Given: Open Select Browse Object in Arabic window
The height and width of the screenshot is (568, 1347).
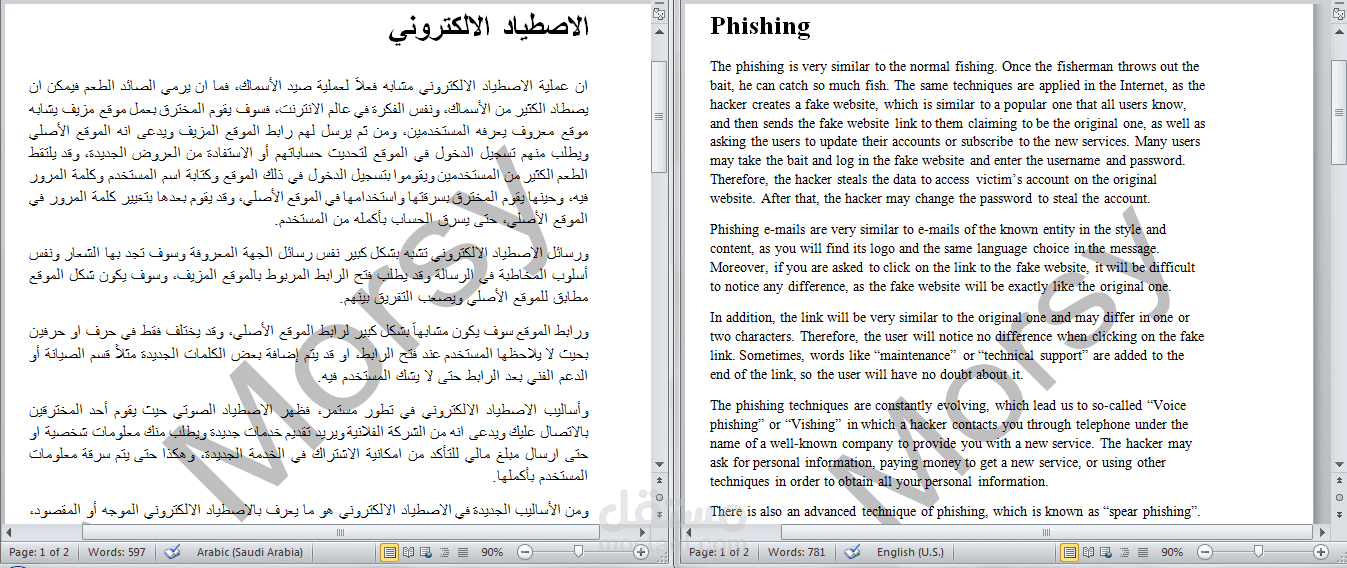Looking at the screenshot, I should tap(659, 497).
